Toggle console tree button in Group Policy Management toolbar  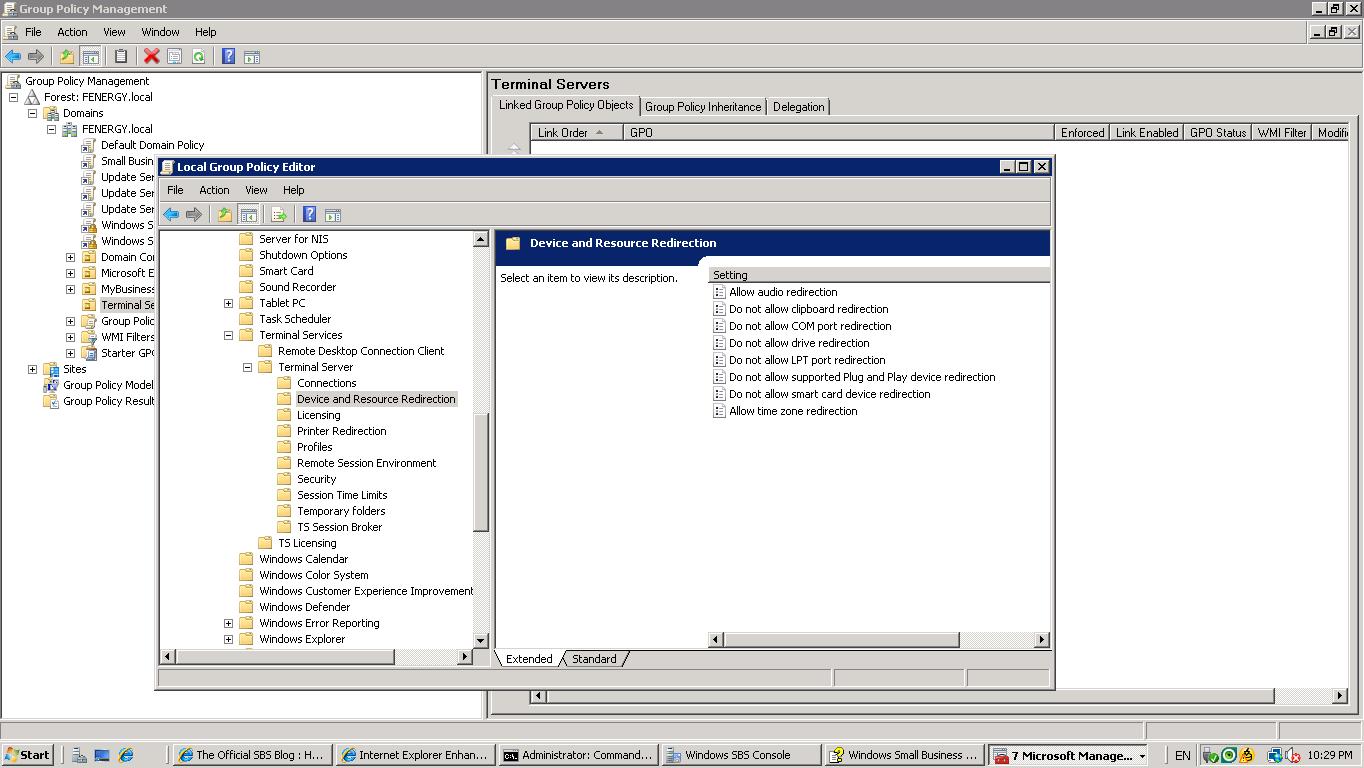(90, 57)
